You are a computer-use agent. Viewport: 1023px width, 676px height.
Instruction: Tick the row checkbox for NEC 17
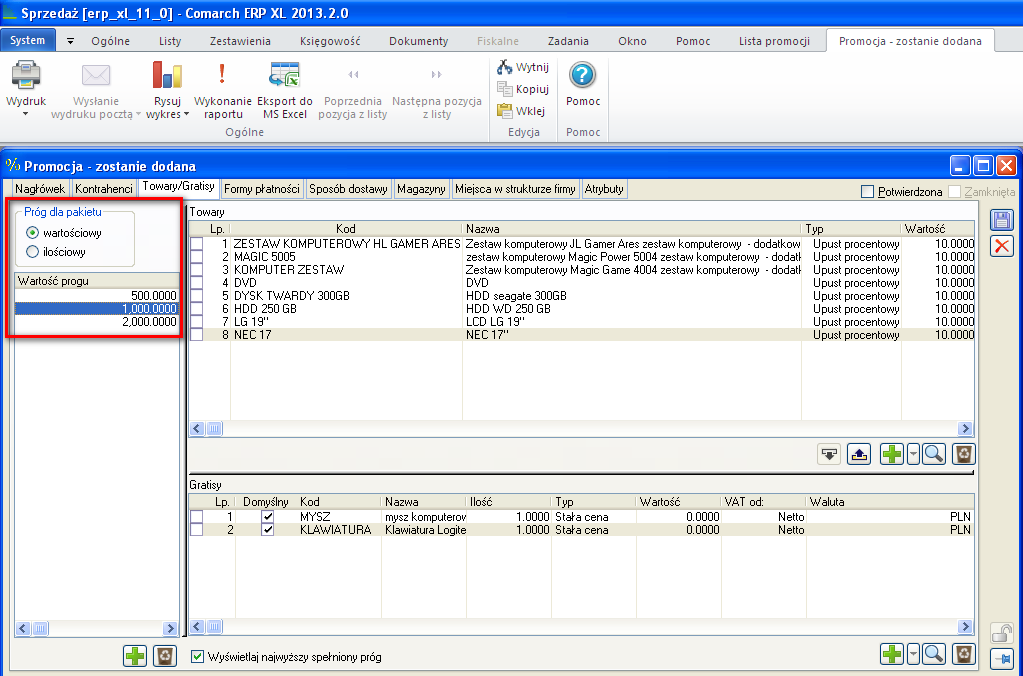196,335
